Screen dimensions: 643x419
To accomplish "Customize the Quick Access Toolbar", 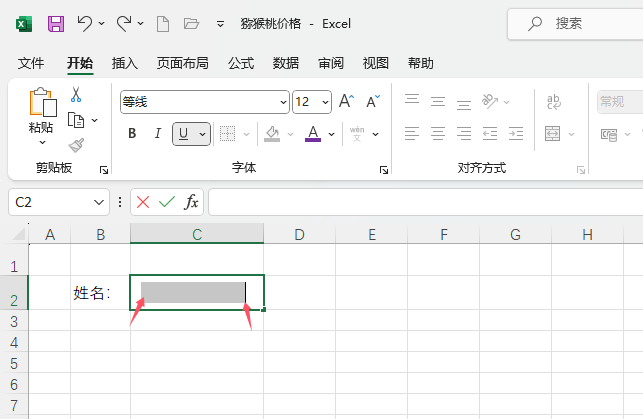I will click(220, 24).
